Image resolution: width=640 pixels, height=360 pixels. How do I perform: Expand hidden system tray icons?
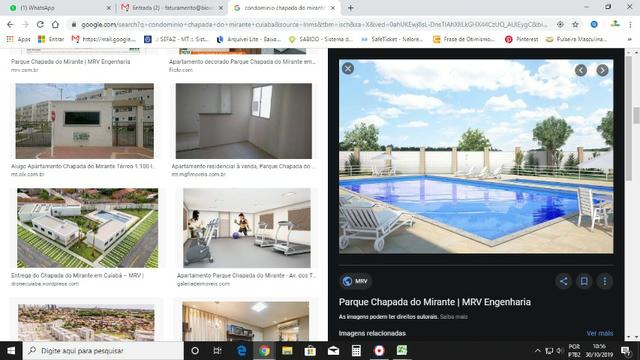coord(538,351)
